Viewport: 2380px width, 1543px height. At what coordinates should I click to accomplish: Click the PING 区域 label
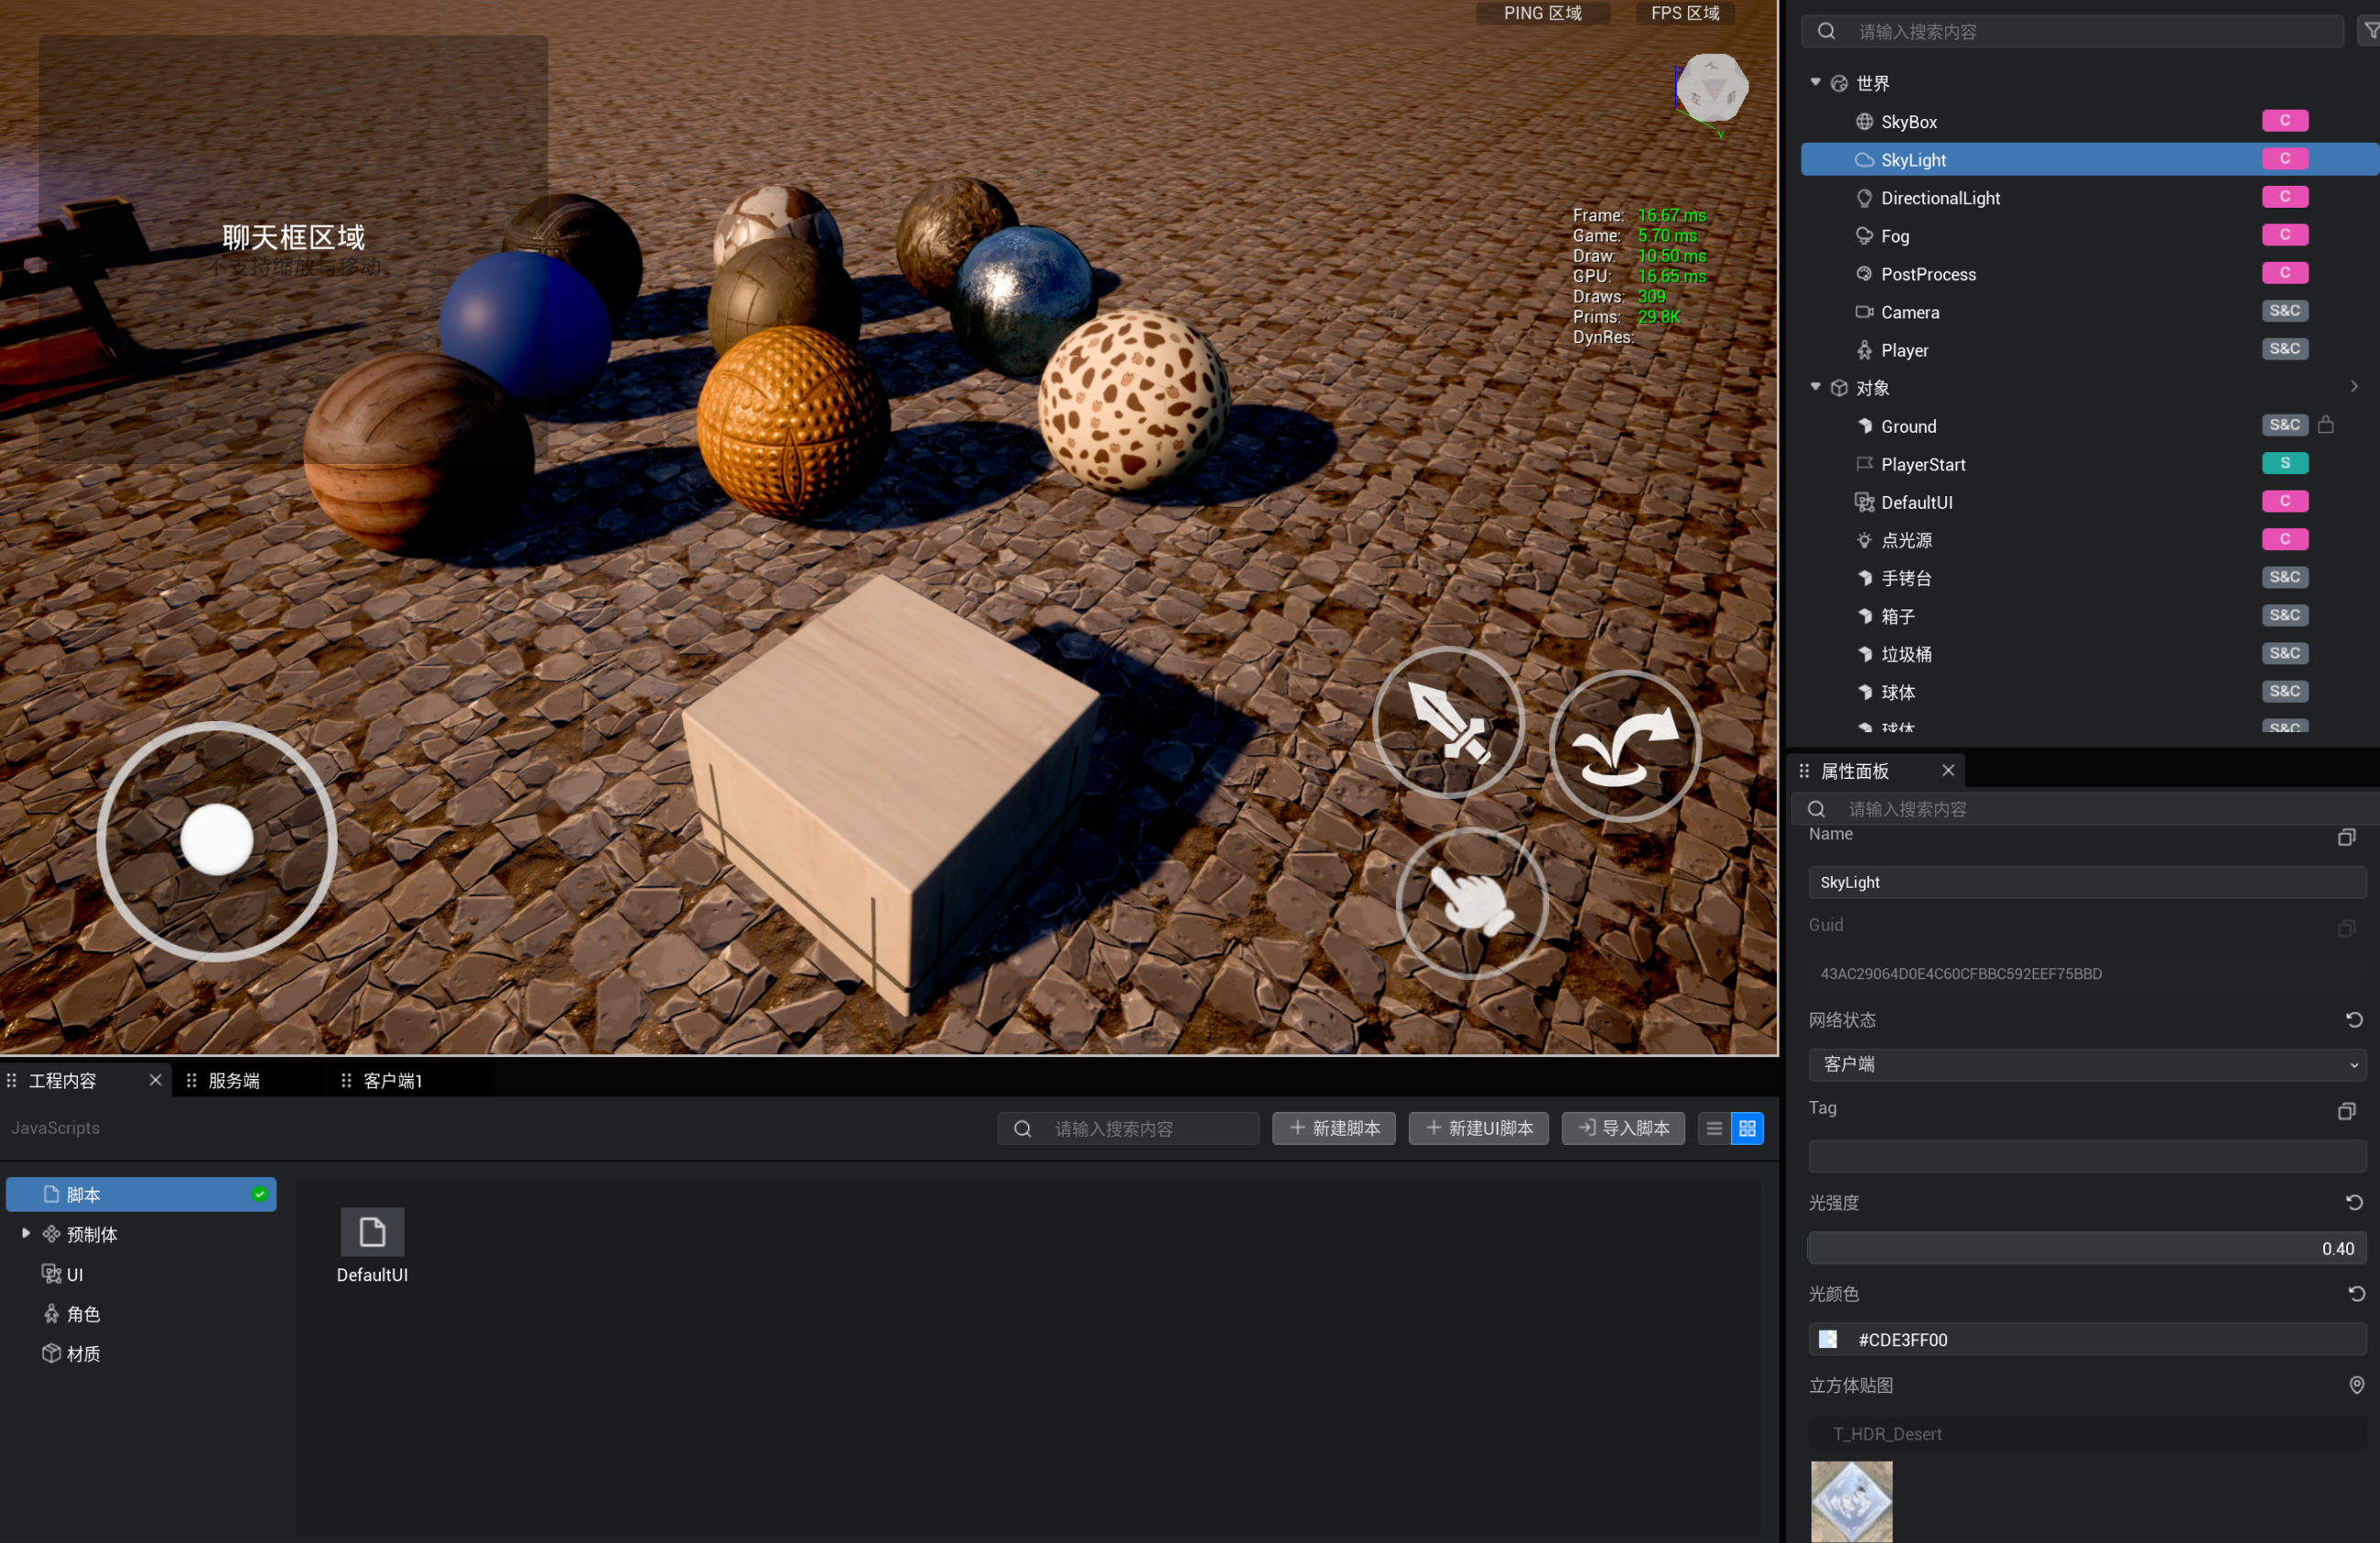pyautogui.click(x=1543, y=13)
